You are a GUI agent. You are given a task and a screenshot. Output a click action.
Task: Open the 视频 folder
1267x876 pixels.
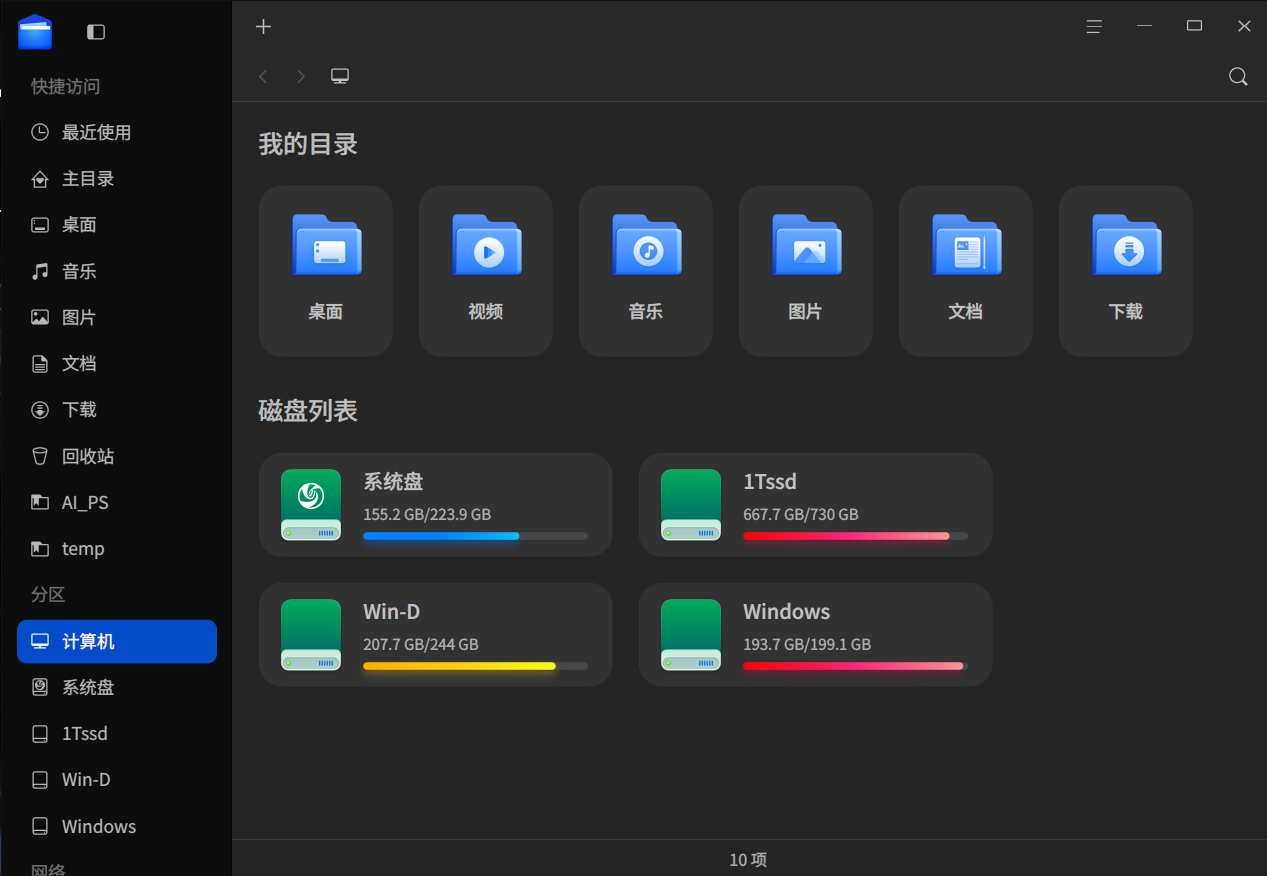486,270
